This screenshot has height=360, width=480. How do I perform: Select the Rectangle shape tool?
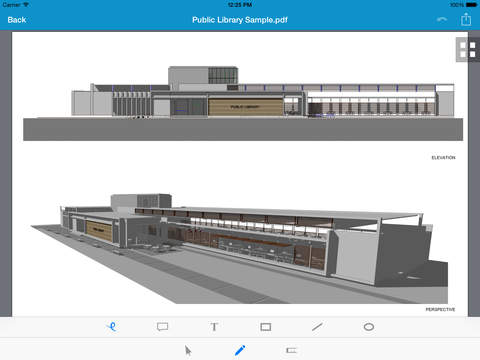click(x=266, y=327)
